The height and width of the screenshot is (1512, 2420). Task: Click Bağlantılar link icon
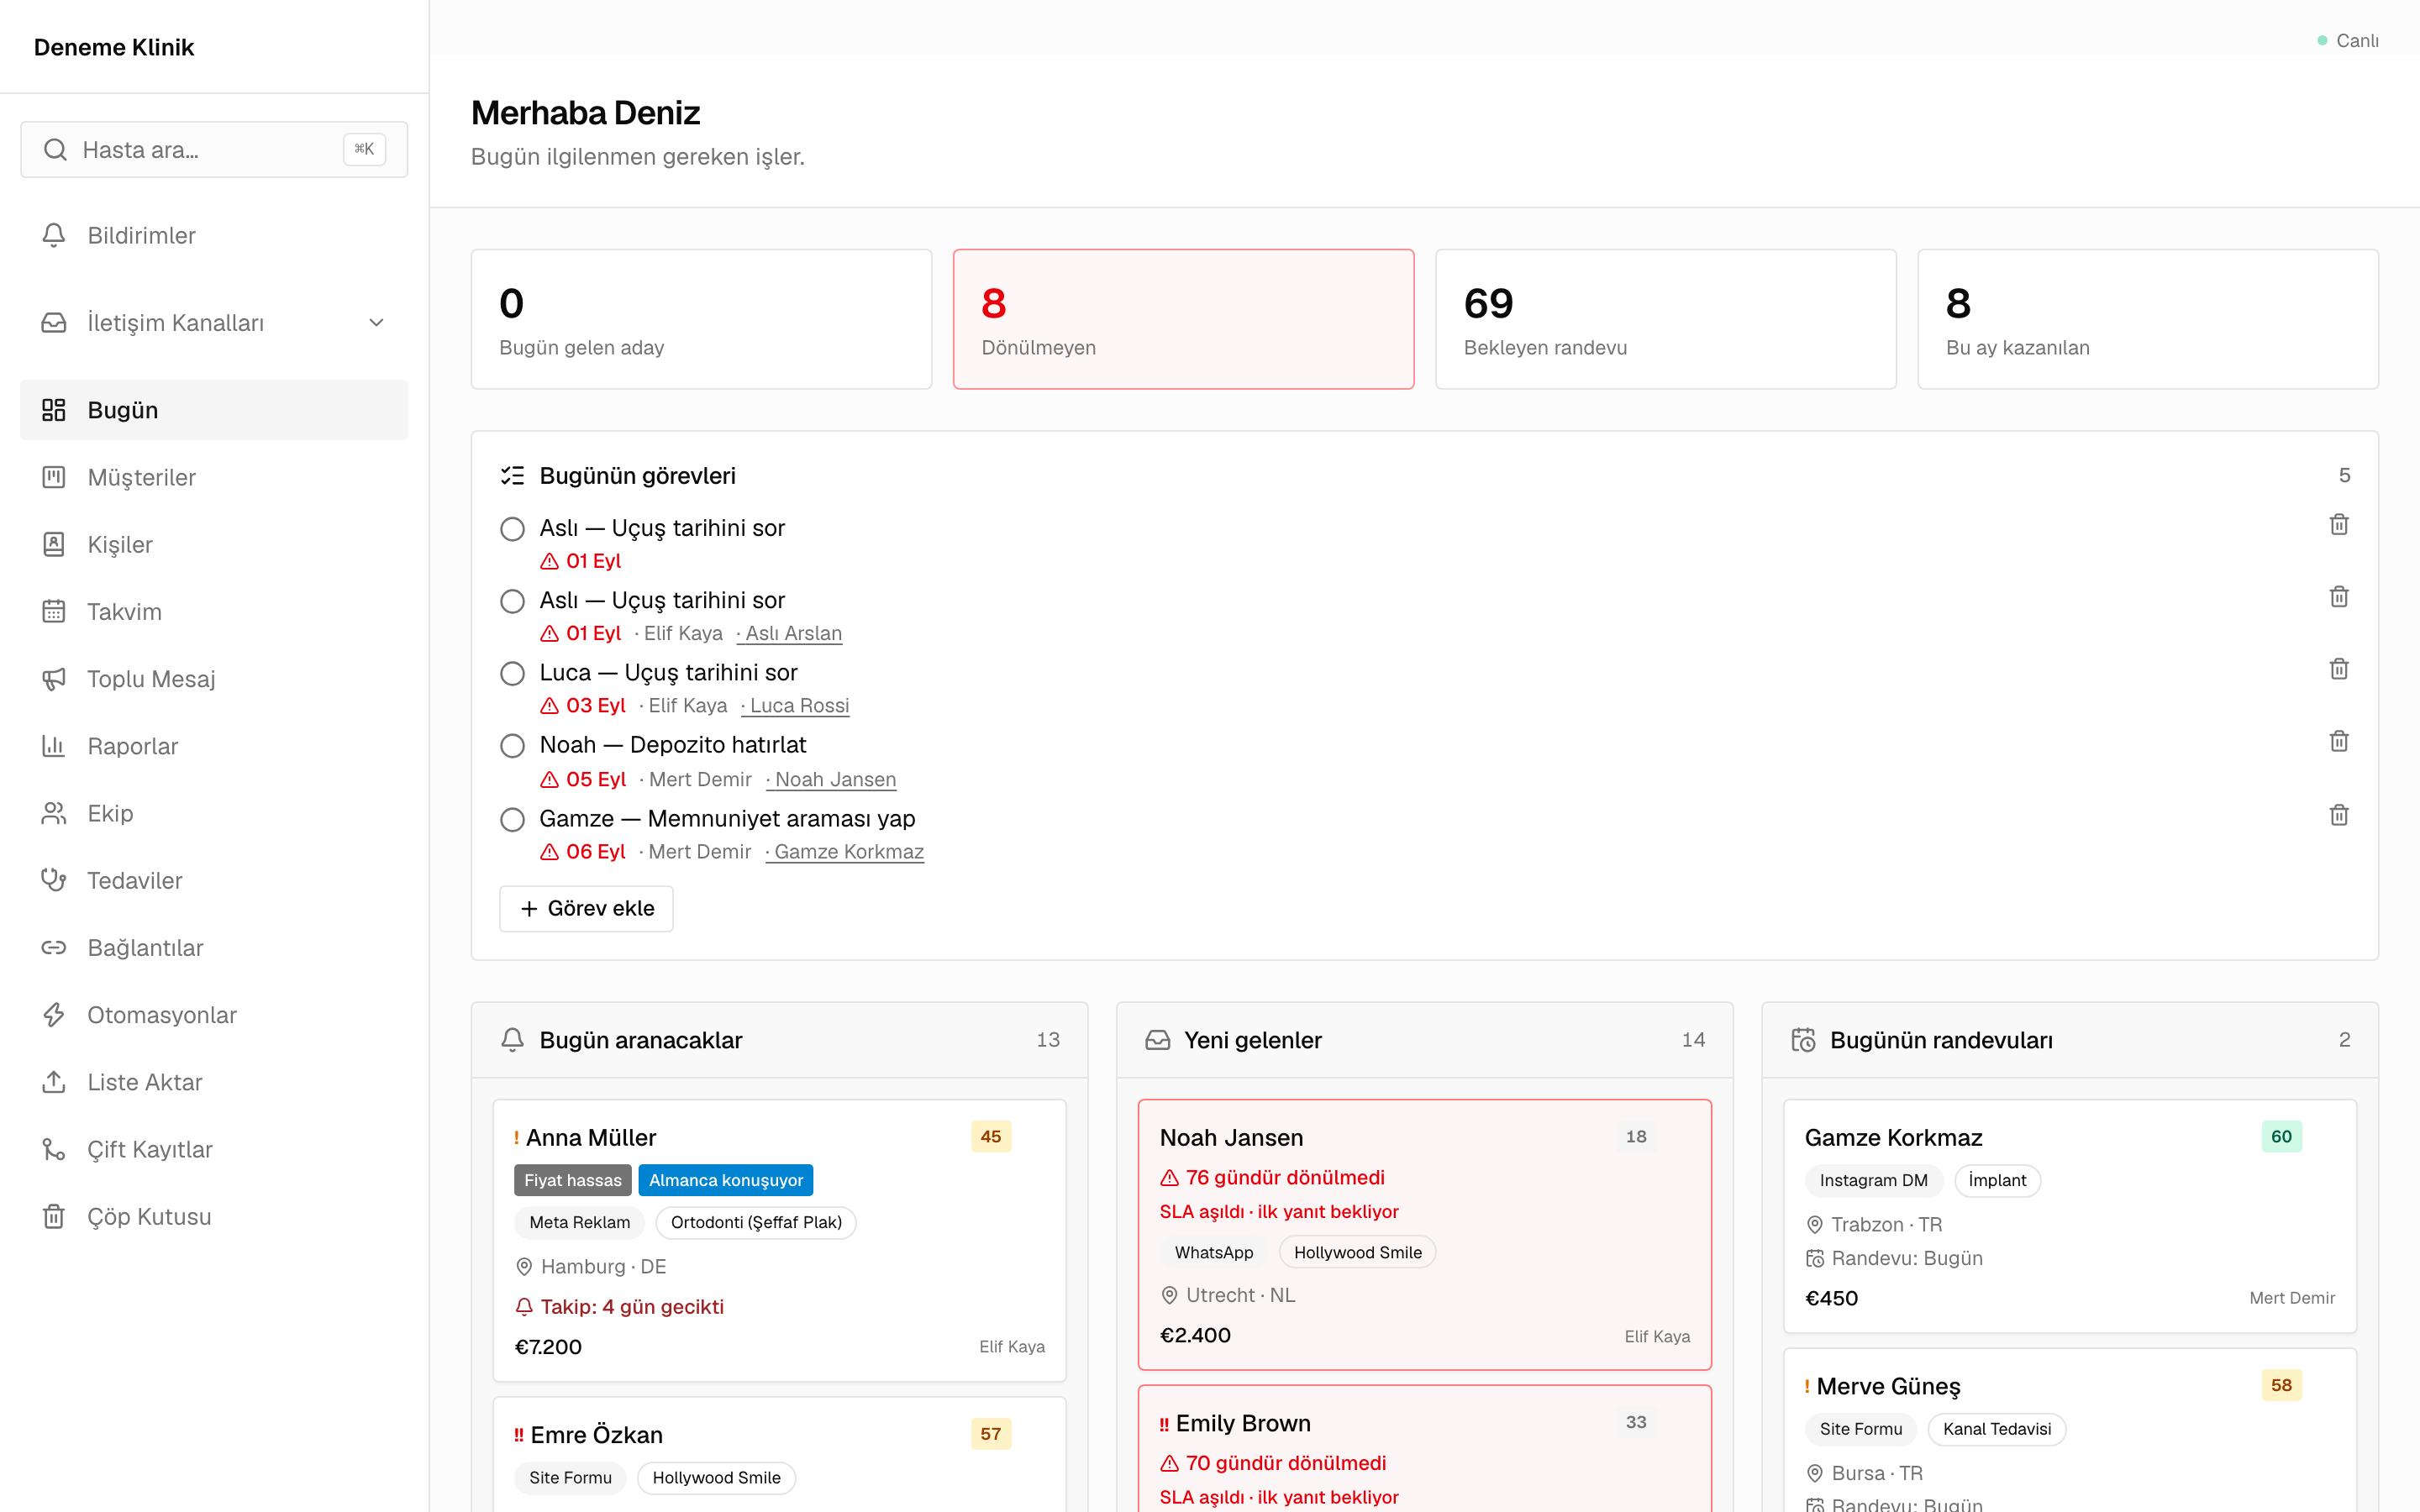tap(54, 947)
